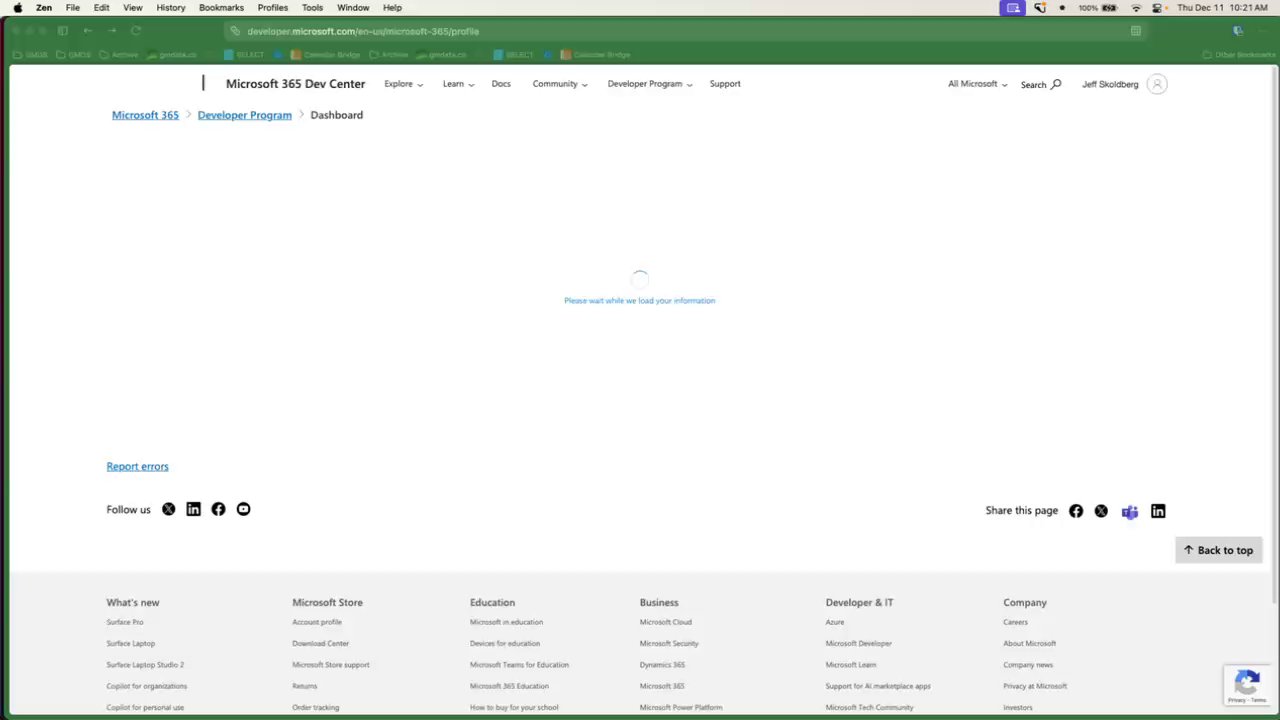Image resolution: width=1280 pixels, height=720 pixels.
Task: Open the Surface Laptop Studio 2 link
Action: (145, 665)
